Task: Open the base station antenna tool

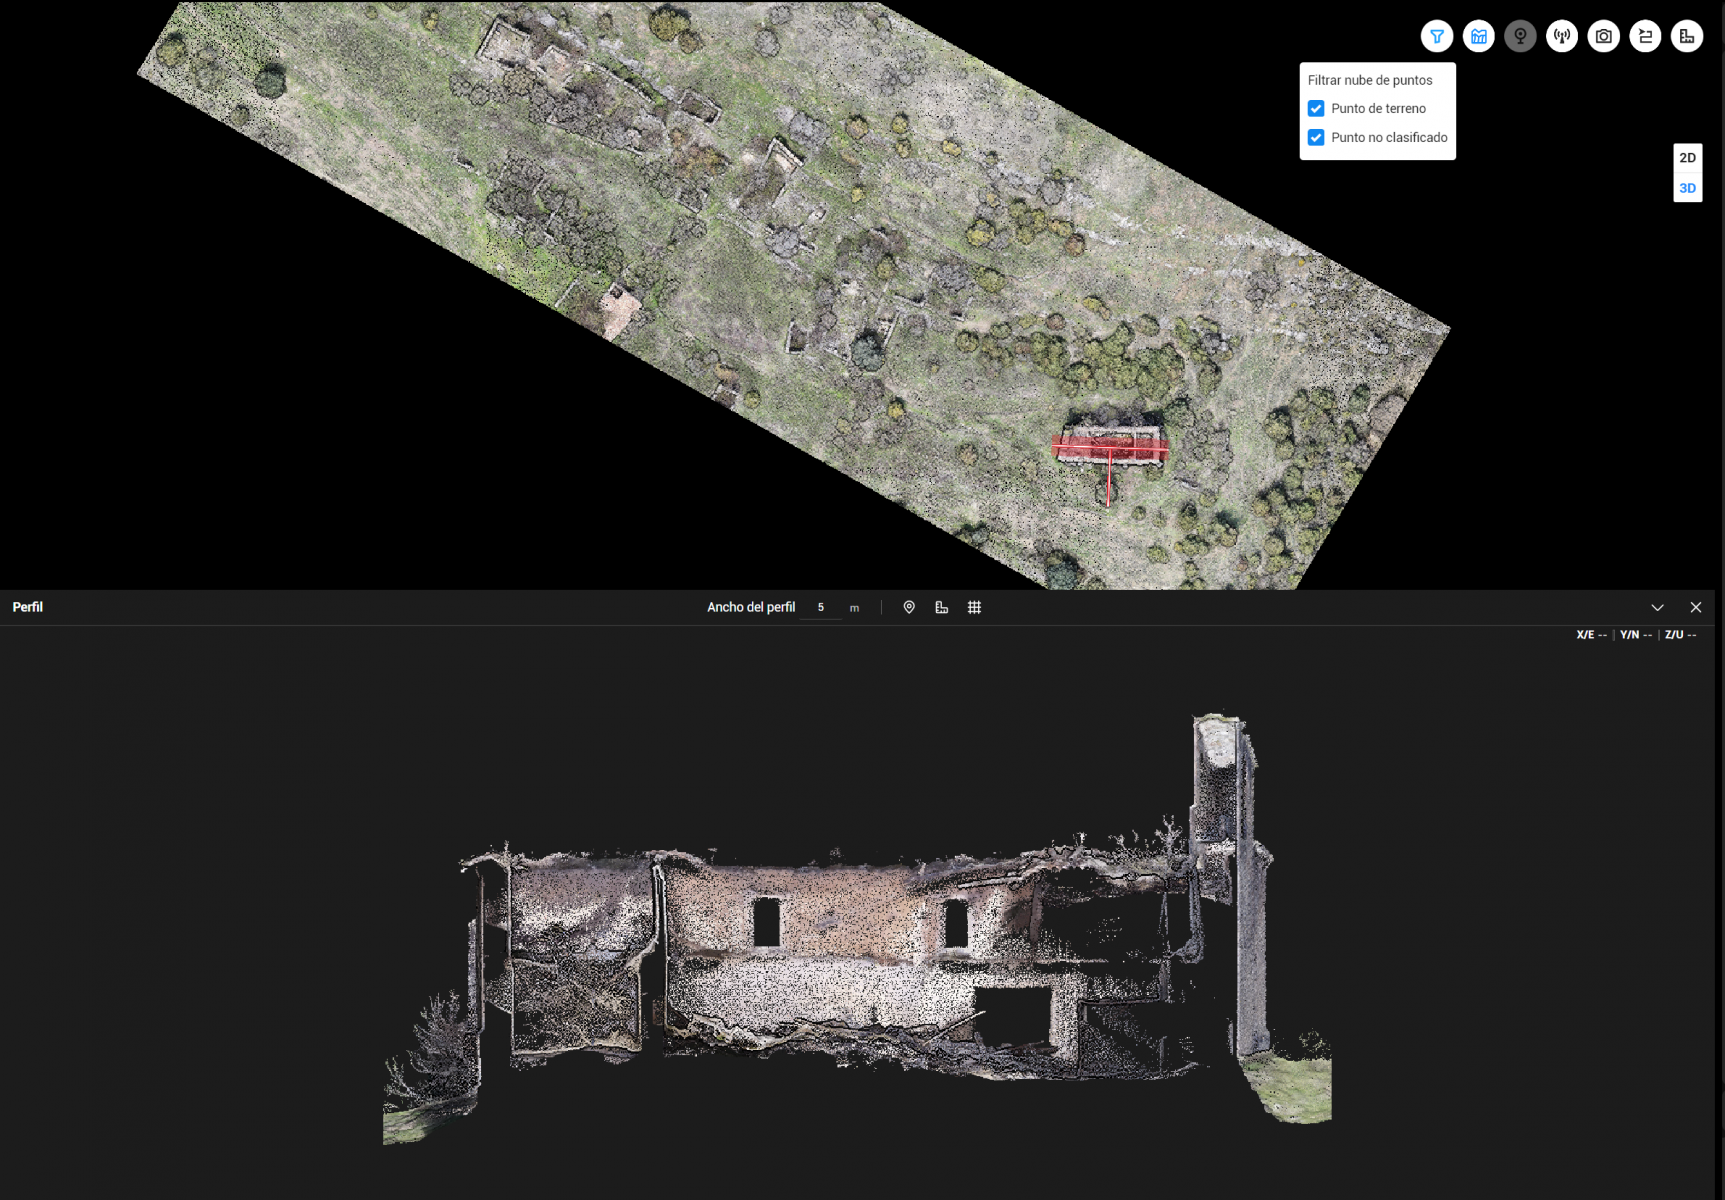Action: tap(1562, 37)
